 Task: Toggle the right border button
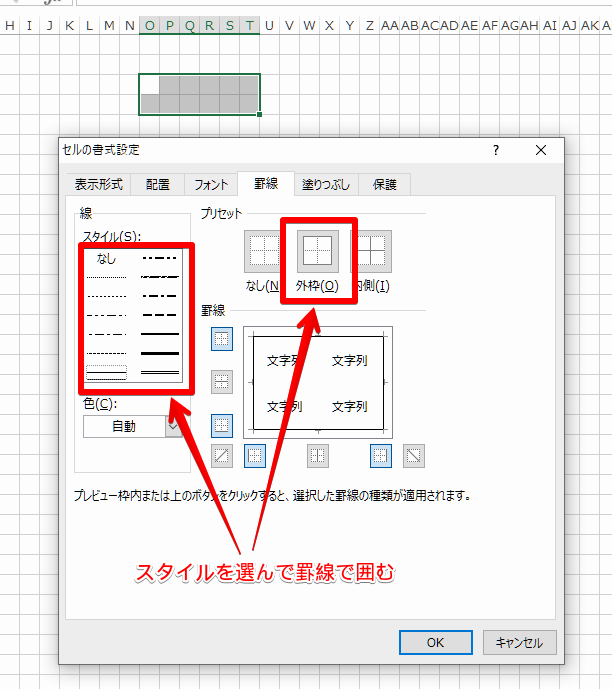tap(380, 456)
